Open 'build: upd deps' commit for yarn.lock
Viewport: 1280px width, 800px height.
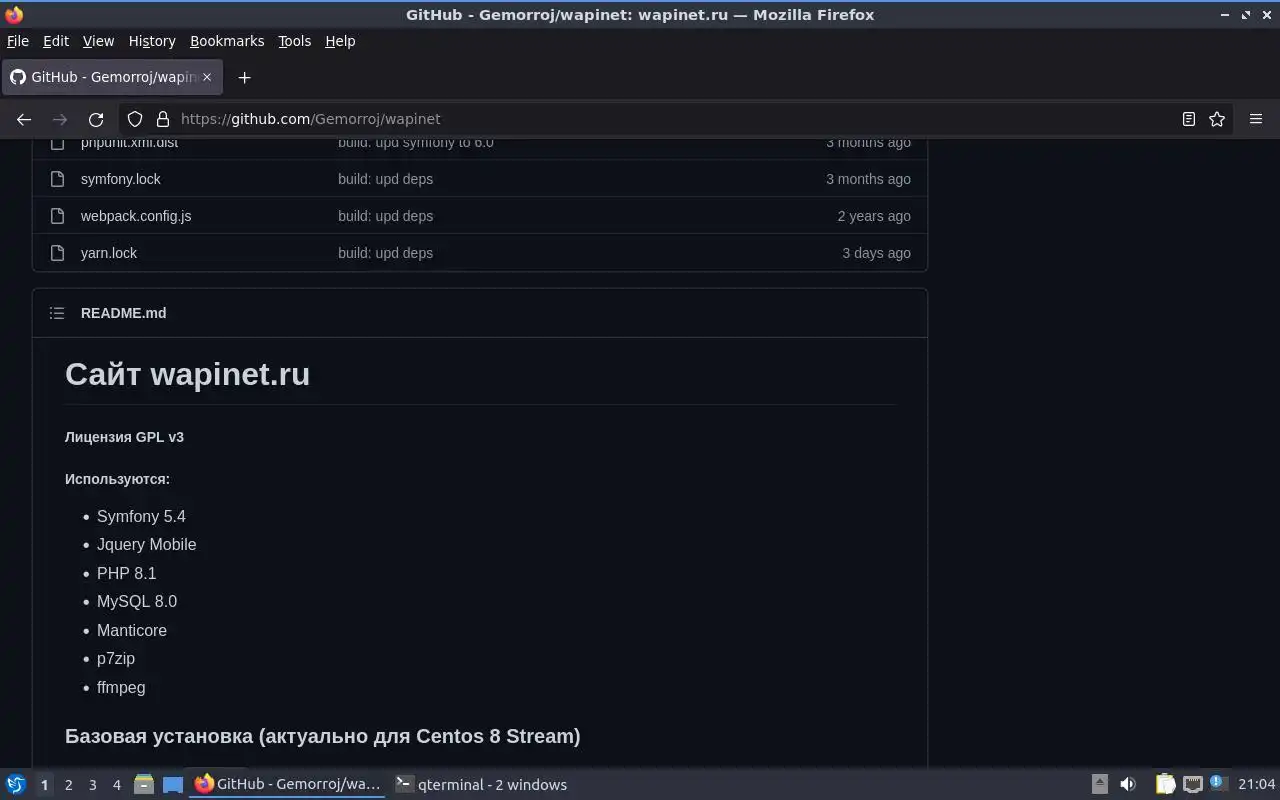coord(385,253)
